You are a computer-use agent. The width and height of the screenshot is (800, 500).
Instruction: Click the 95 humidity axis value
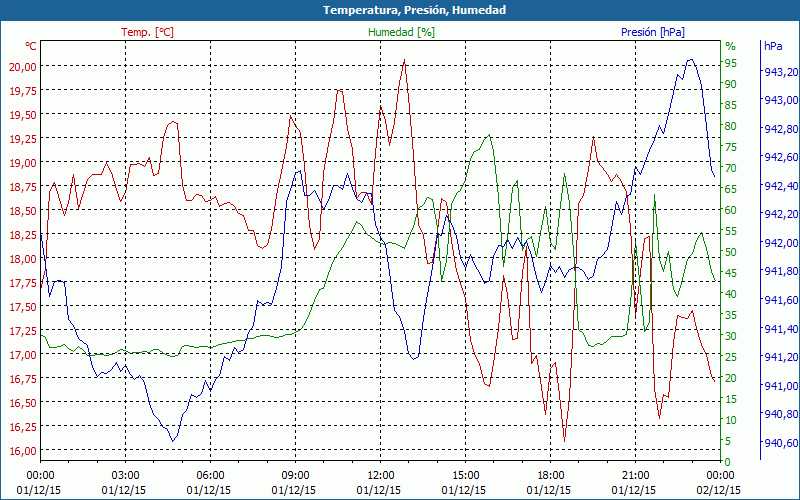tap(731, 63)
